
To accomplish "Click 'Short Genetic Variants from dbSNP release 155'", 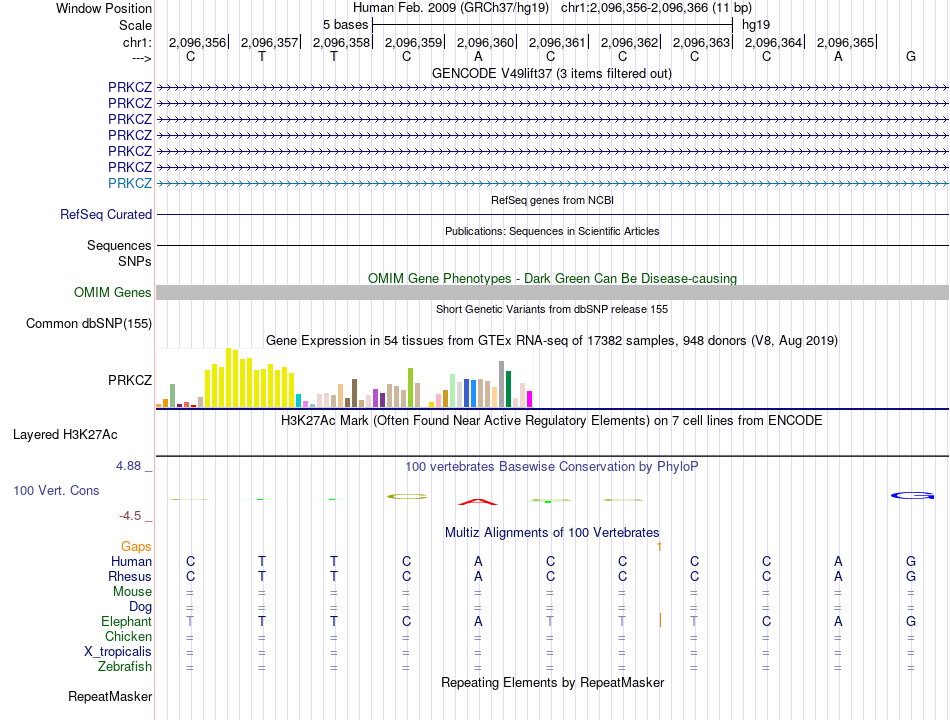I will coord(552,309).
